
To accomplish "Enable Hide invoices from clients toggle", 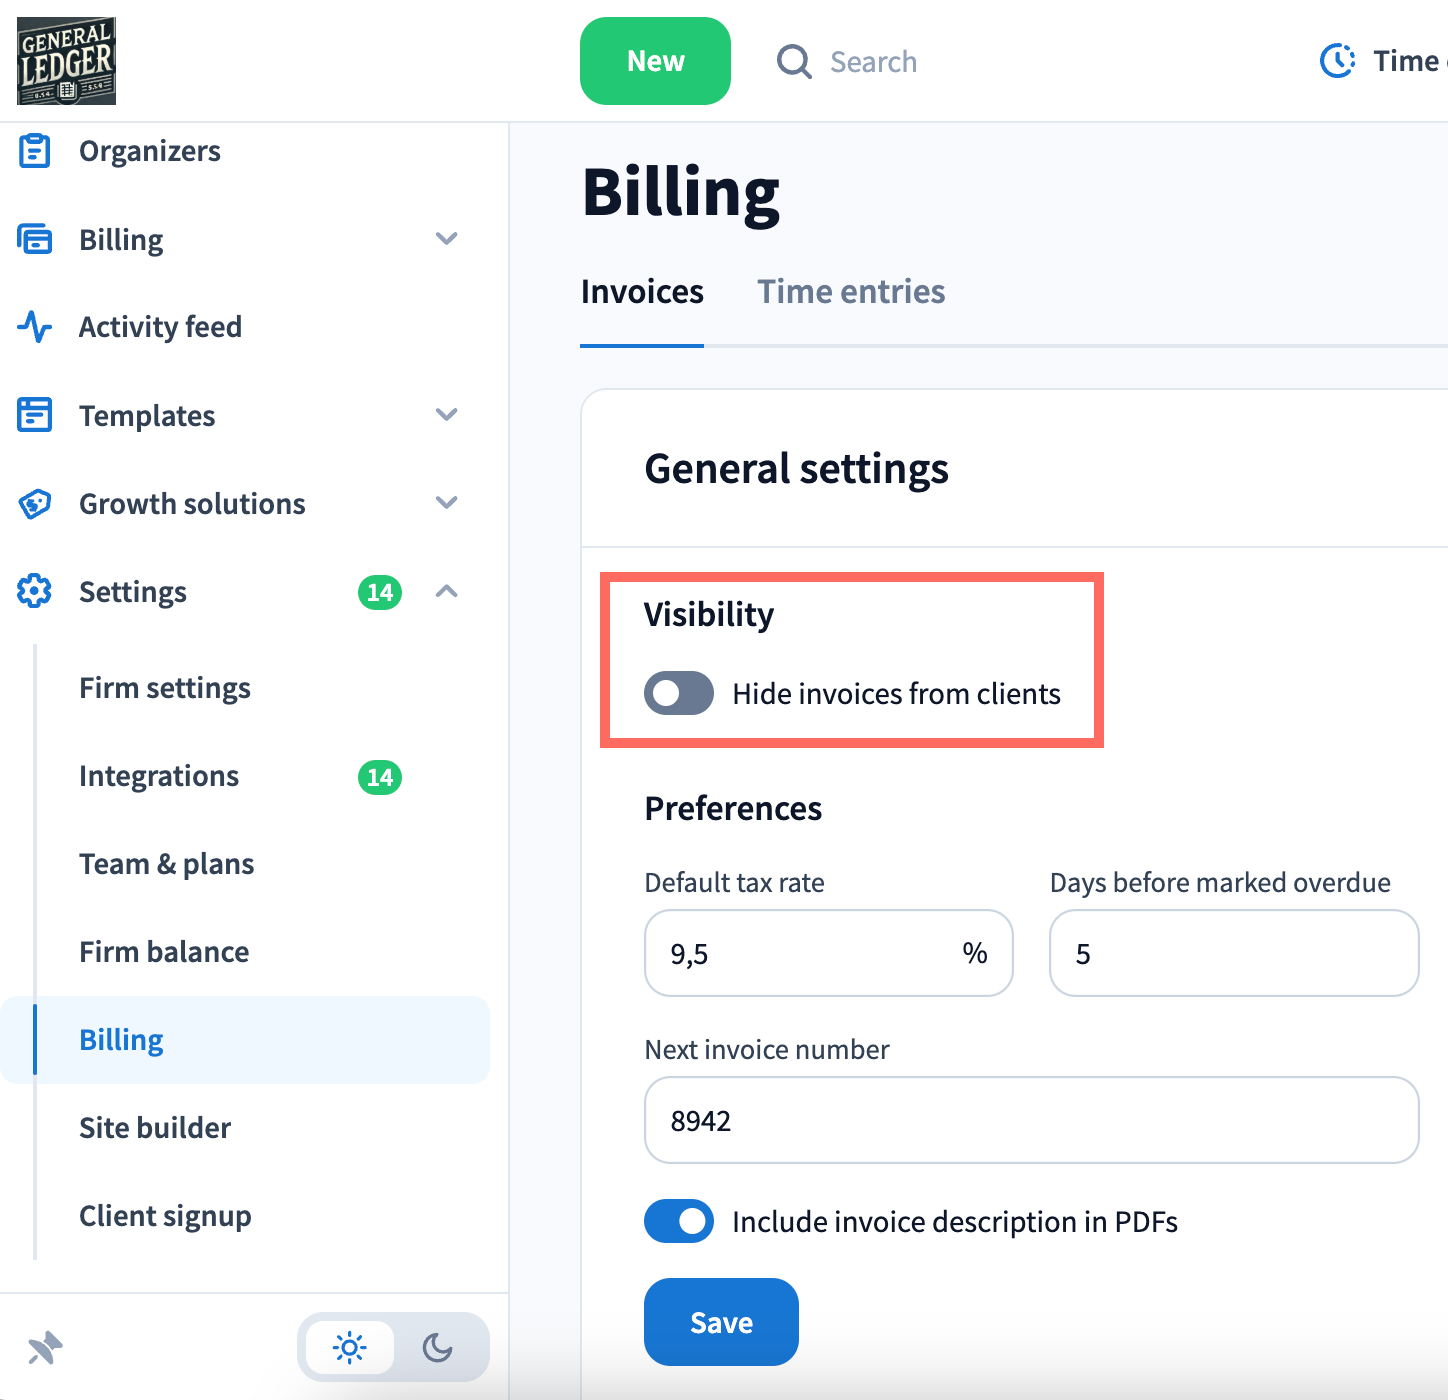I will point(678,693).
